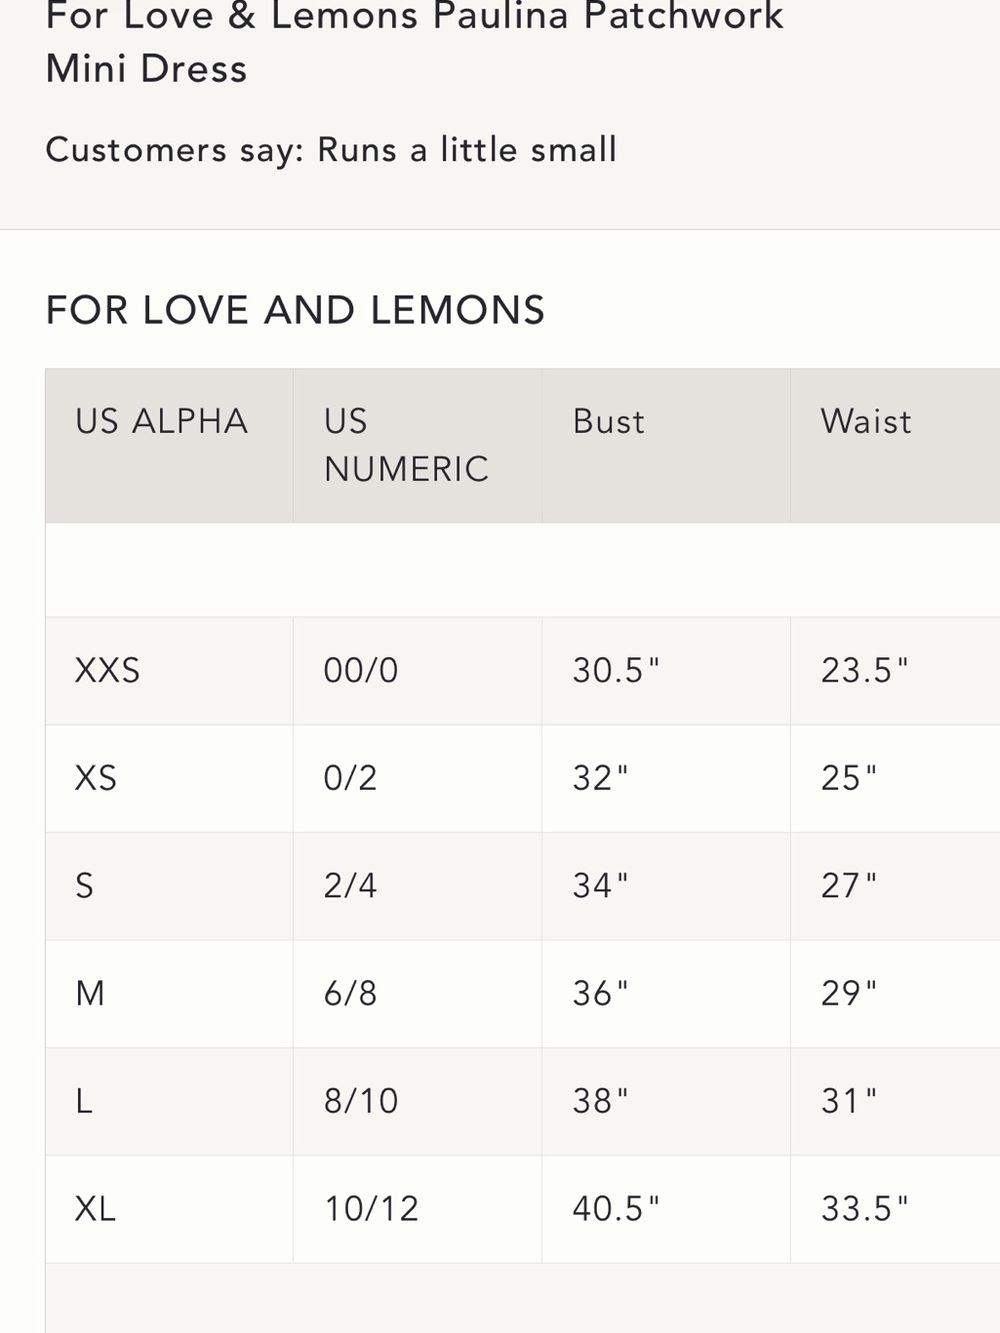The image size is (1000, 1333).
Task: Select the FOR LOVE AND LEMONS heading
Action: coord(295,310)
